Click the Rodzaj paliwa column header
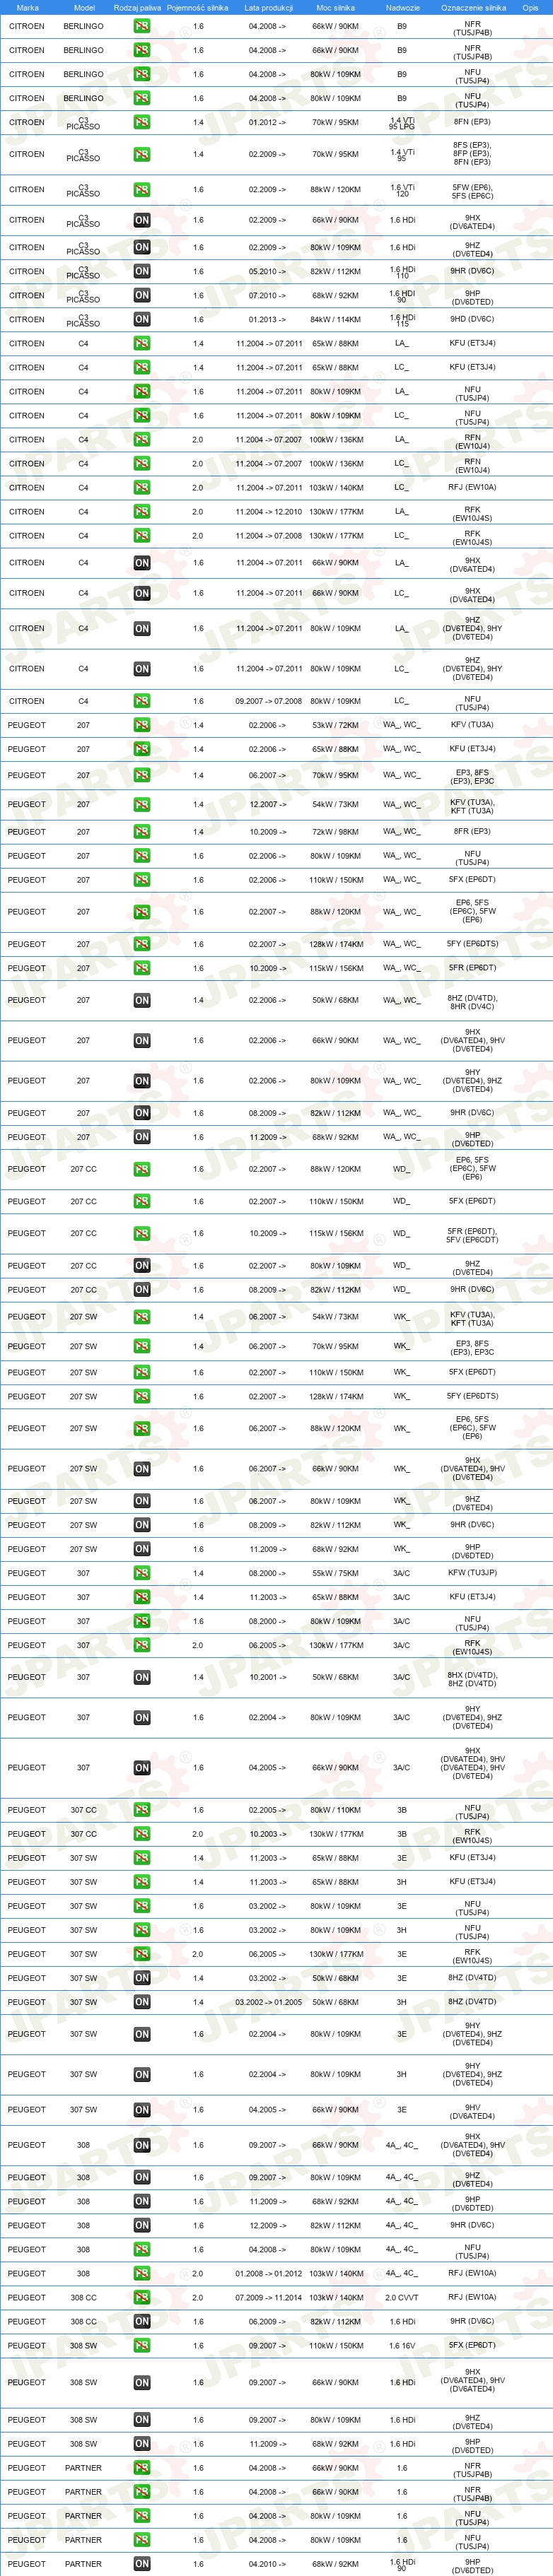The height and width of the screenshot is (2576, 553). point(137,7)
